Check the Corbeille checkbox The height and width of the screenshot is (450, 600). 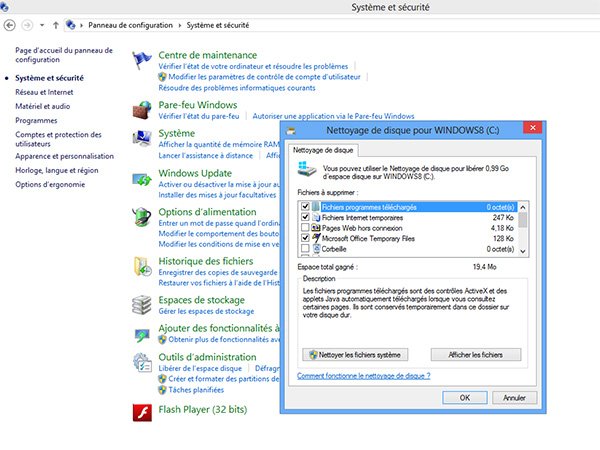tap(305, 248)
